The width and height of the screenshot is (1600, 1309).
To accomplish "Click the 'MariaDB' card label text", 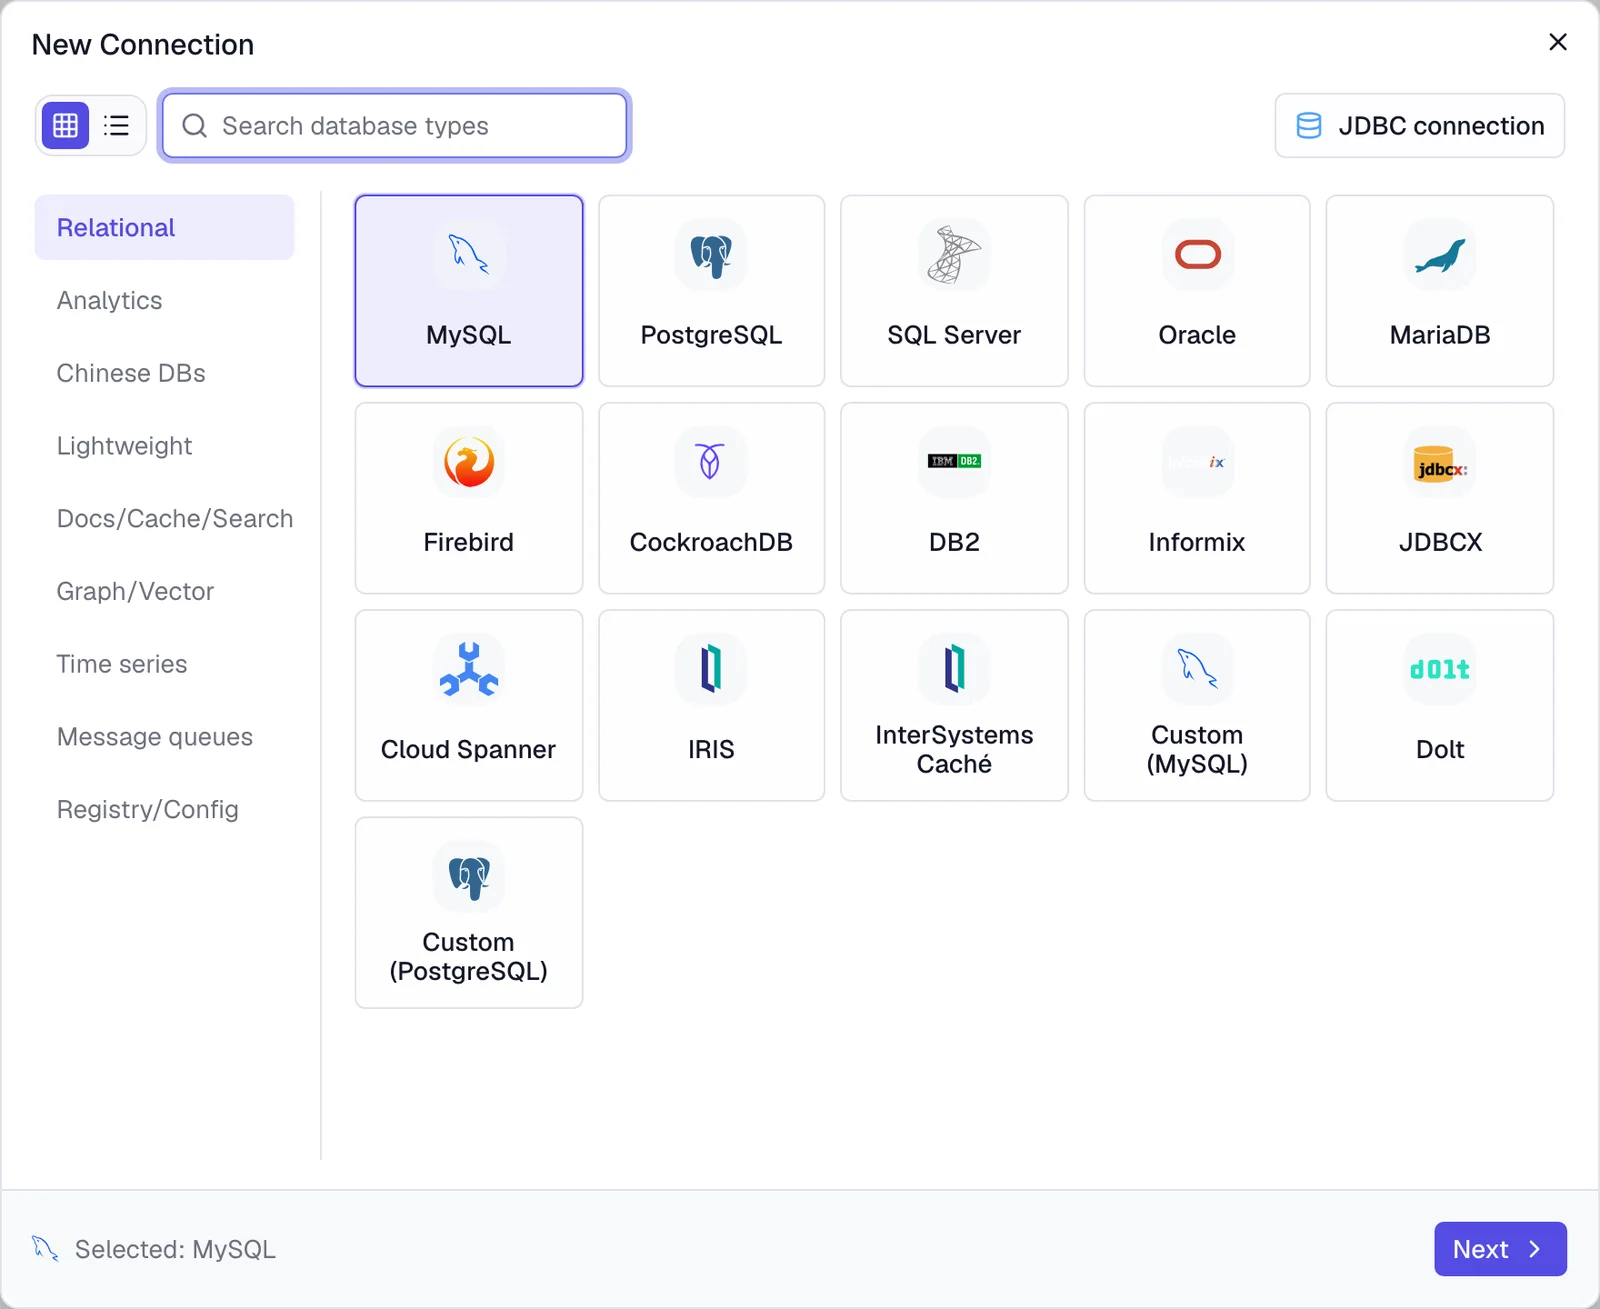I will [1440, 334].
